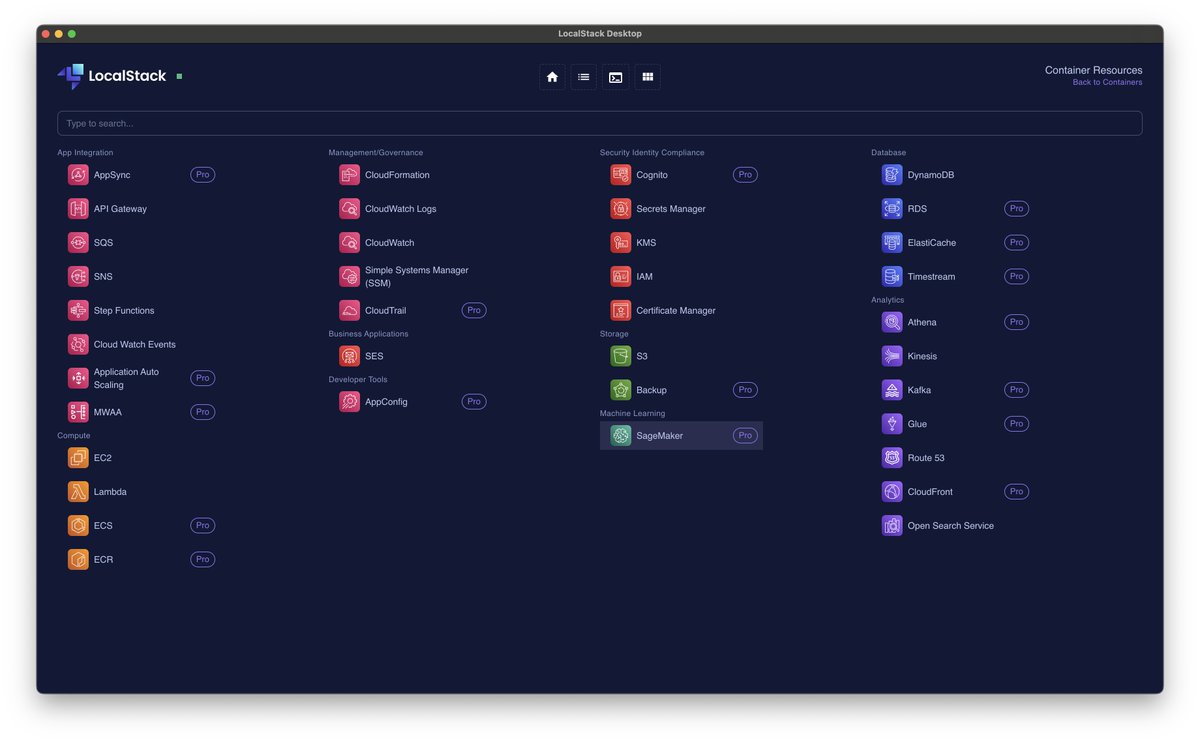Open the Athena analytics icon

(x=892, y=322)
